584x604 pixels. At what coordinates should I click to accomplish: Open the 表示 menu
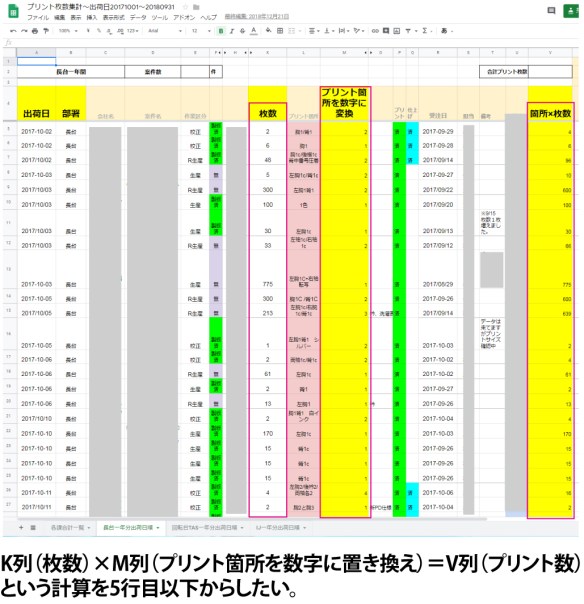tap(76, 17)
